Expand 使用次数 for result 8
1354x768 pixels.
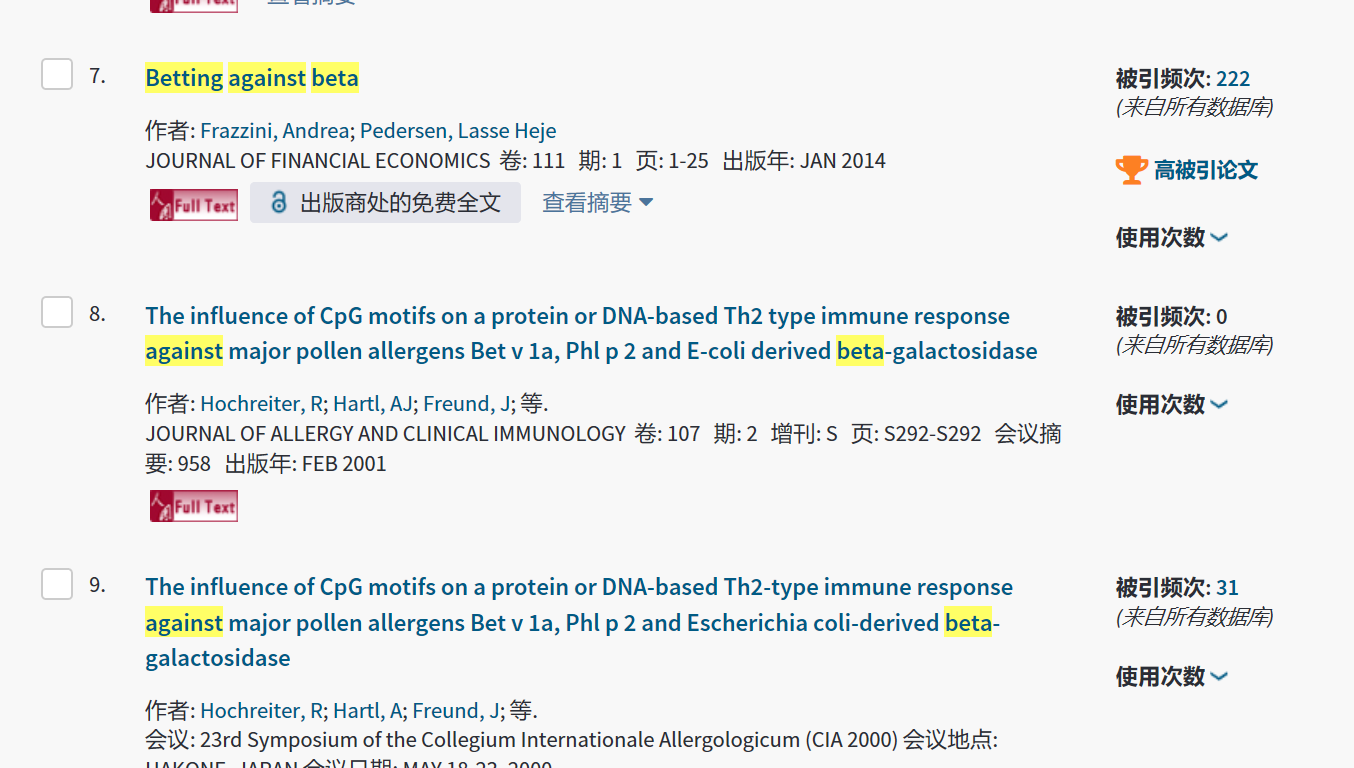[1171, 405]
